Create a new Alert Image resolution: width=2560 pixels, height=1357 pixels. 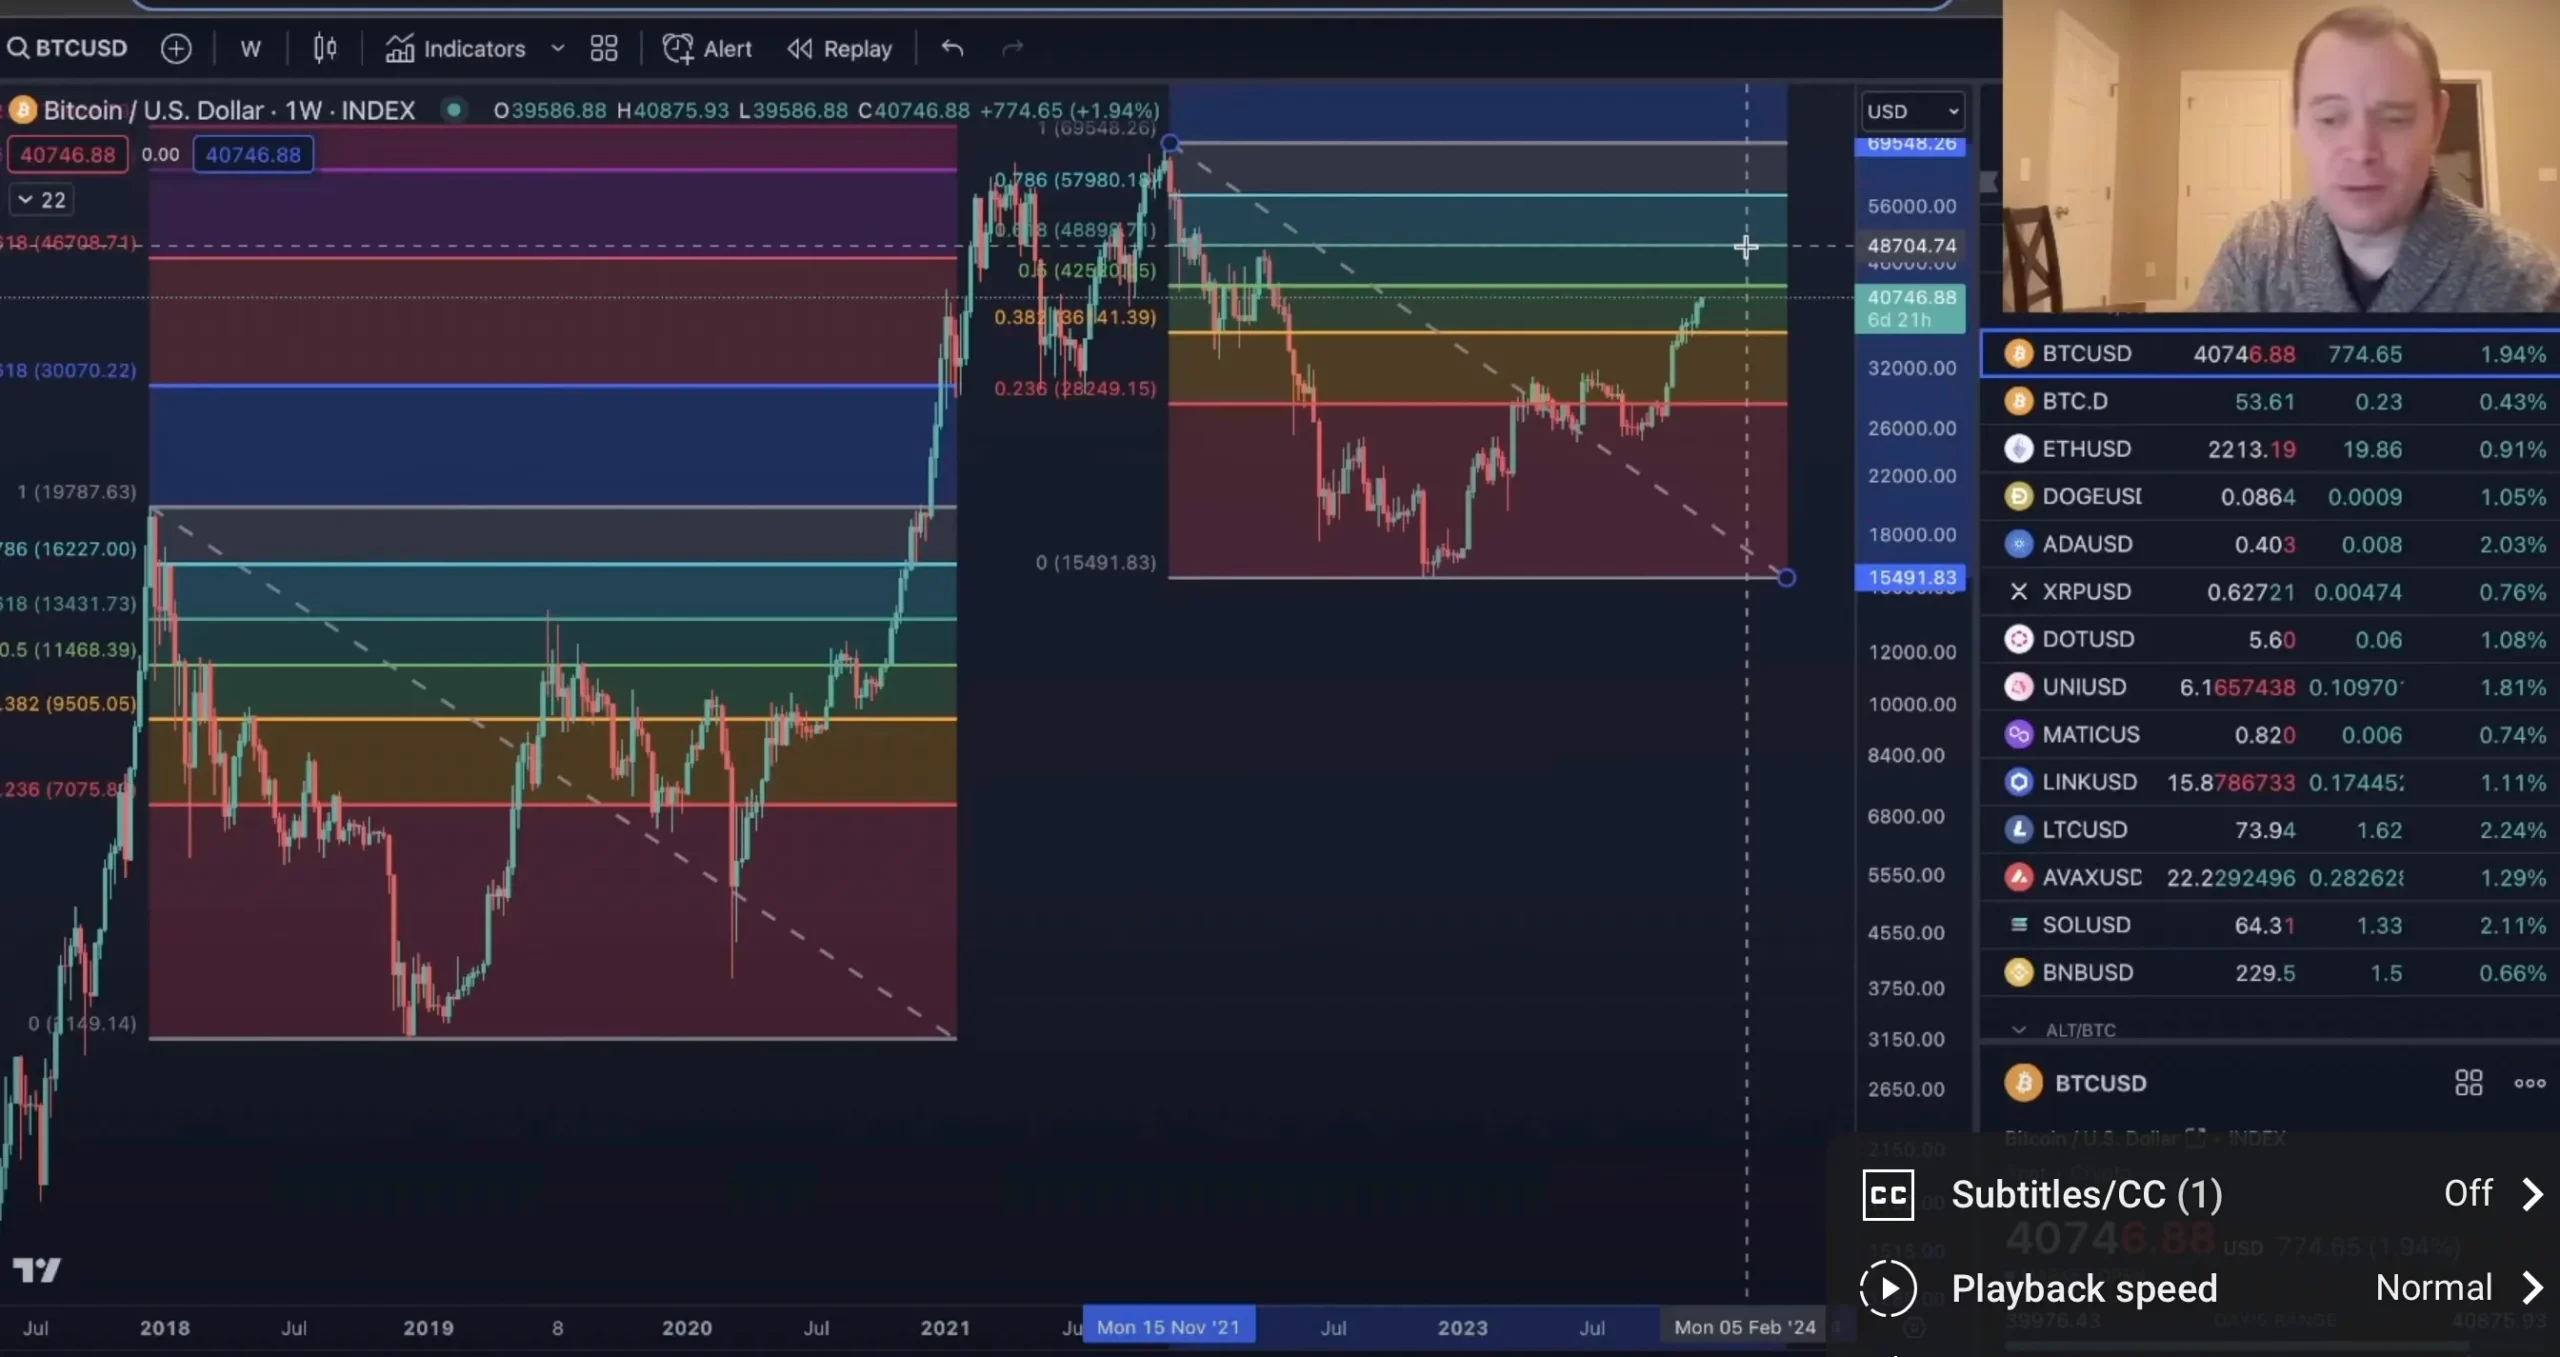pyautogui.click(x=707, y=48)
